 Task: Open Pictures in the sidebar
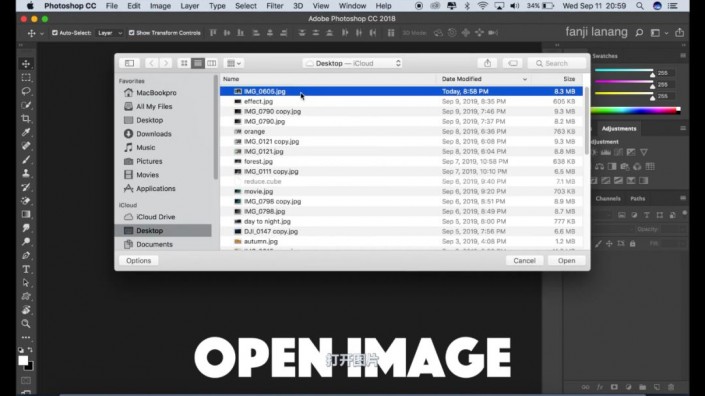149,161
